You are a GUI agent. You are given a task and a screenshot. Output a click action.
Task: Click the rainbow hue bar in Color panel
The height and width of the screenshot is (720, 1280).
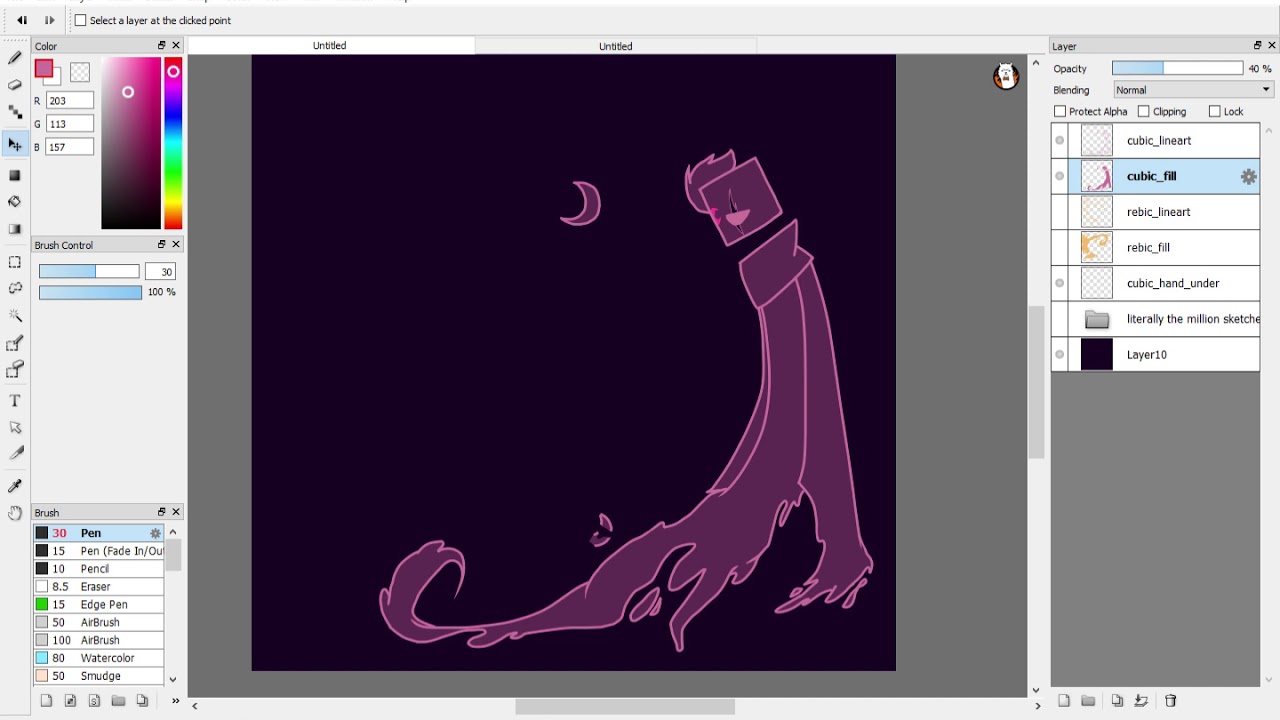(173, 143)
